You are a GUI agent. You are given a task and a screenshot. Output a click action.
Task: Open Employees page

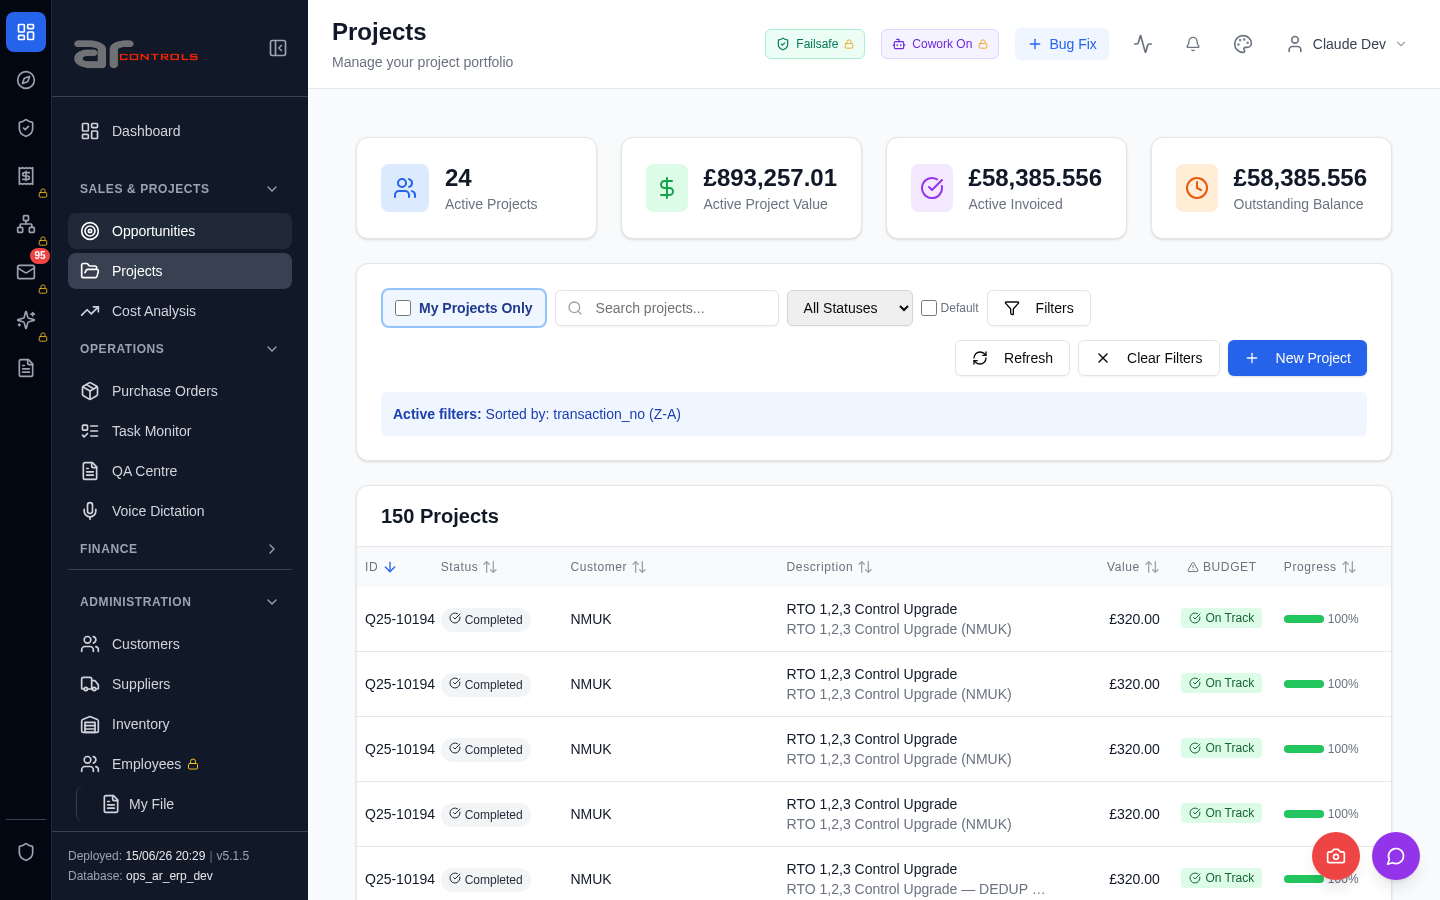point(180,764)
